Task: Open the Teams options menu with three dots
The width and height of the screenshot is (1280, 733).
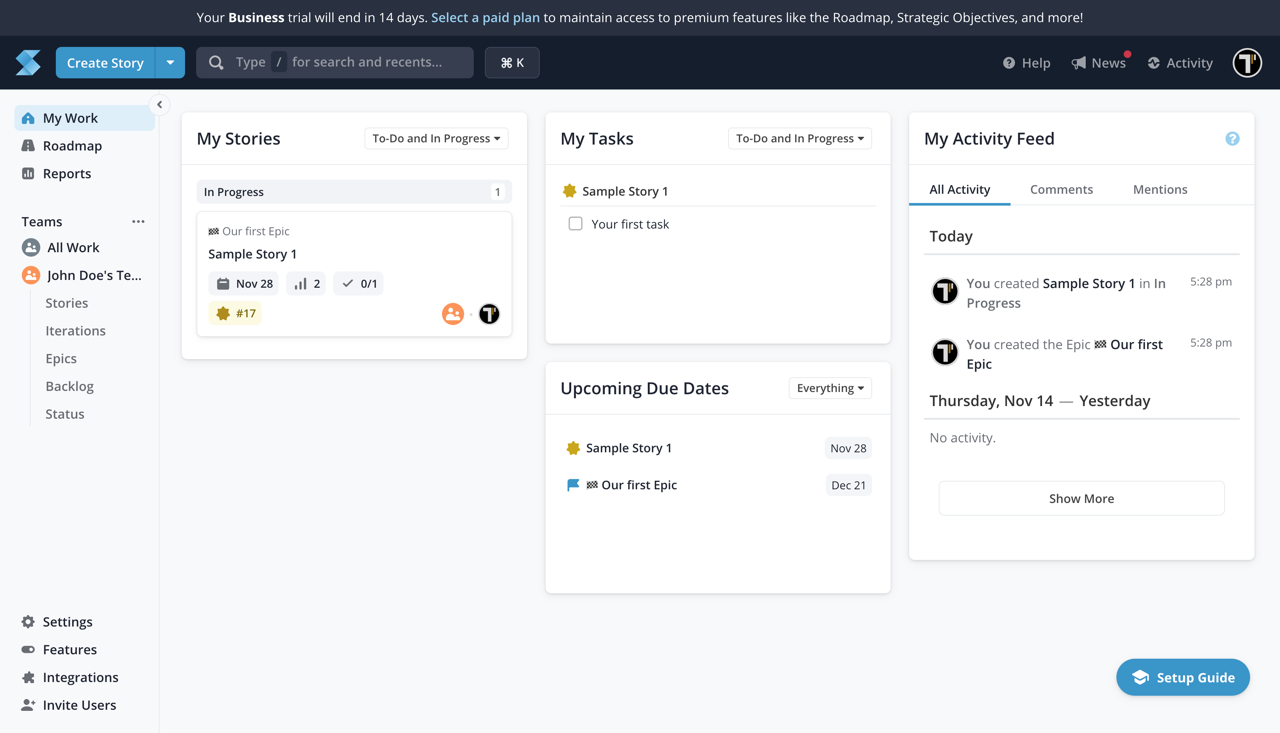Action: [138, 221]
